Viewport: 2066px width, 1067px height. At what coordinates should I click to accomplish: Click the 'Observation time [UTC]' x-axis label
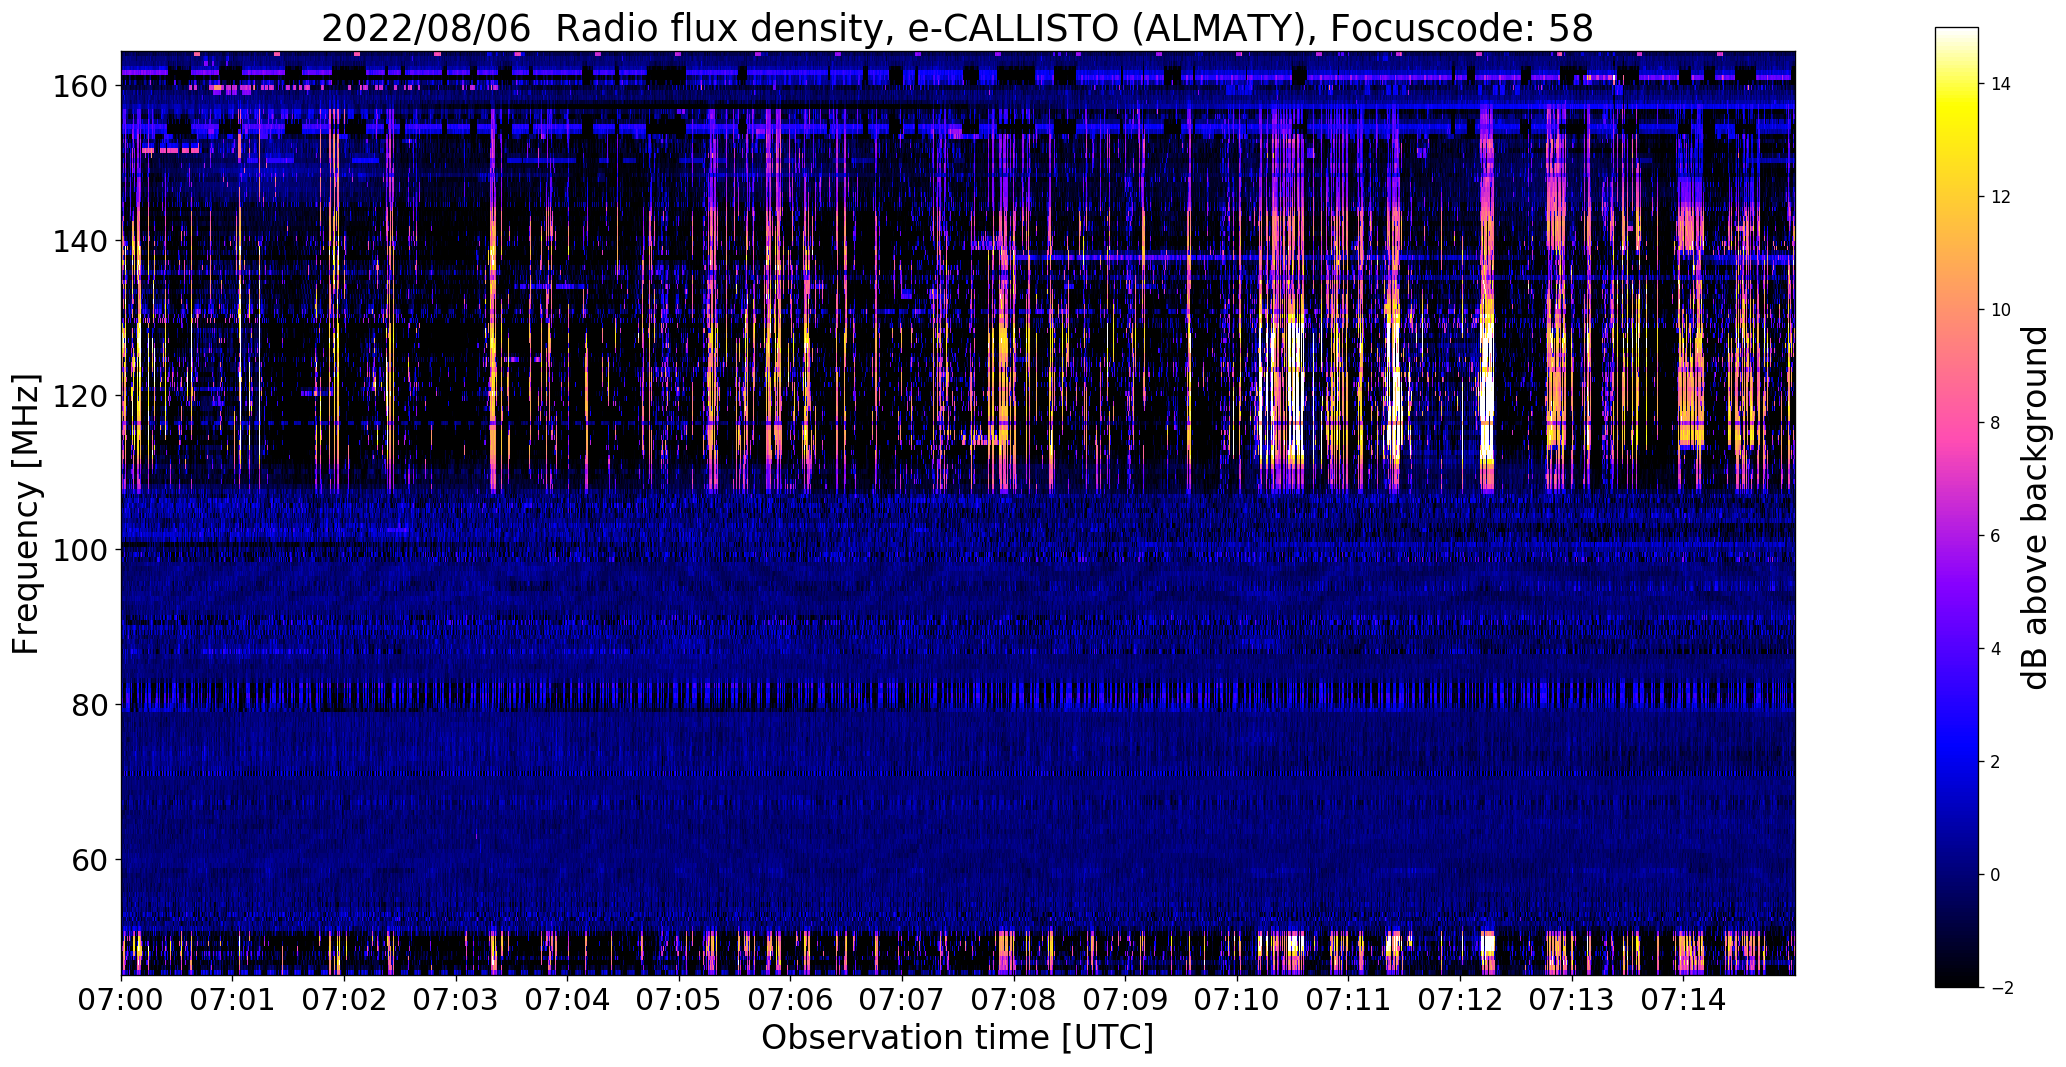pos(957,1038)
